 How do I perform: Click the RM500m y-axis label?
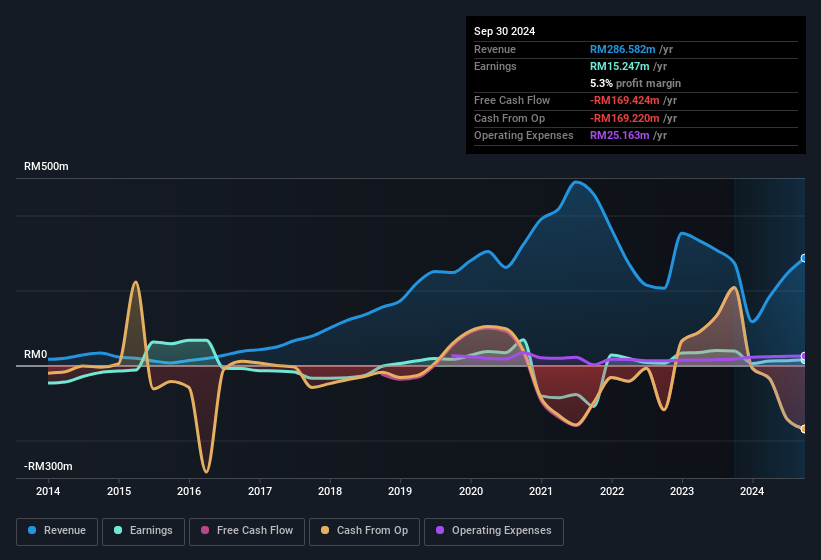pos(46,166)
